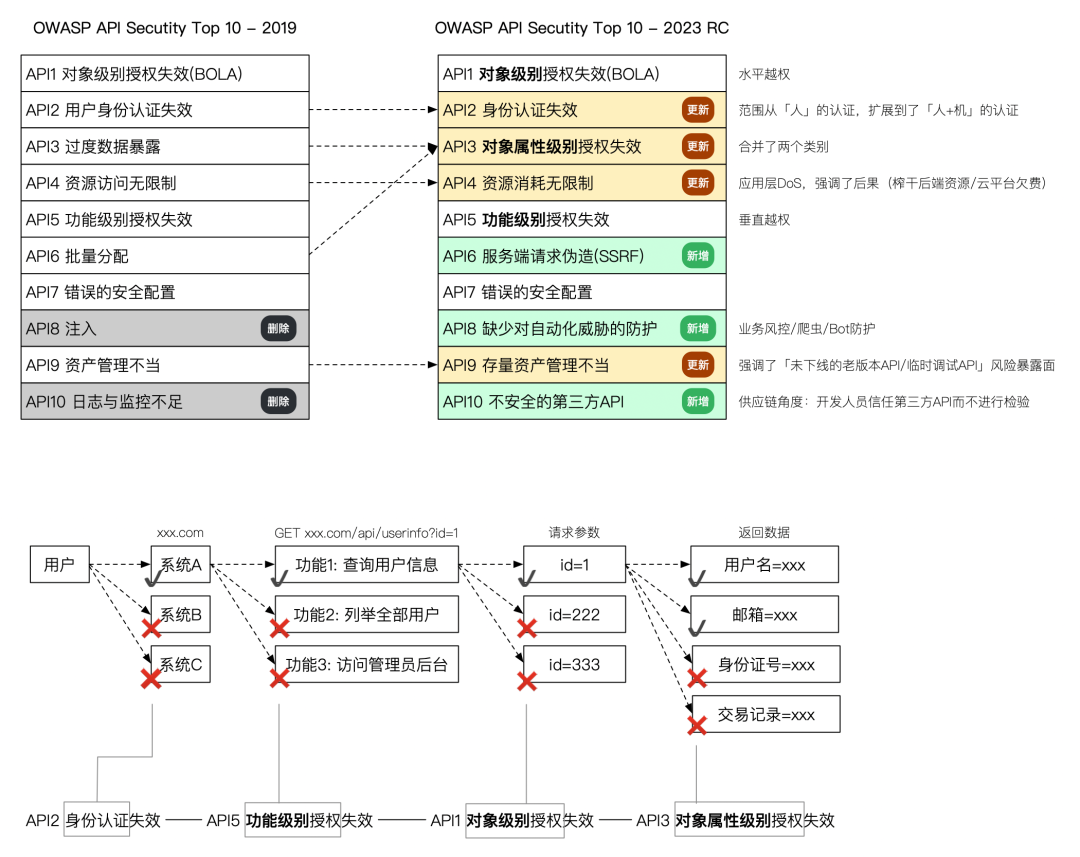Click the 更新 badge on API2 身份认证失效
Screen dimensions: 1080x857
pyautogui.click(x=697, y=110)
